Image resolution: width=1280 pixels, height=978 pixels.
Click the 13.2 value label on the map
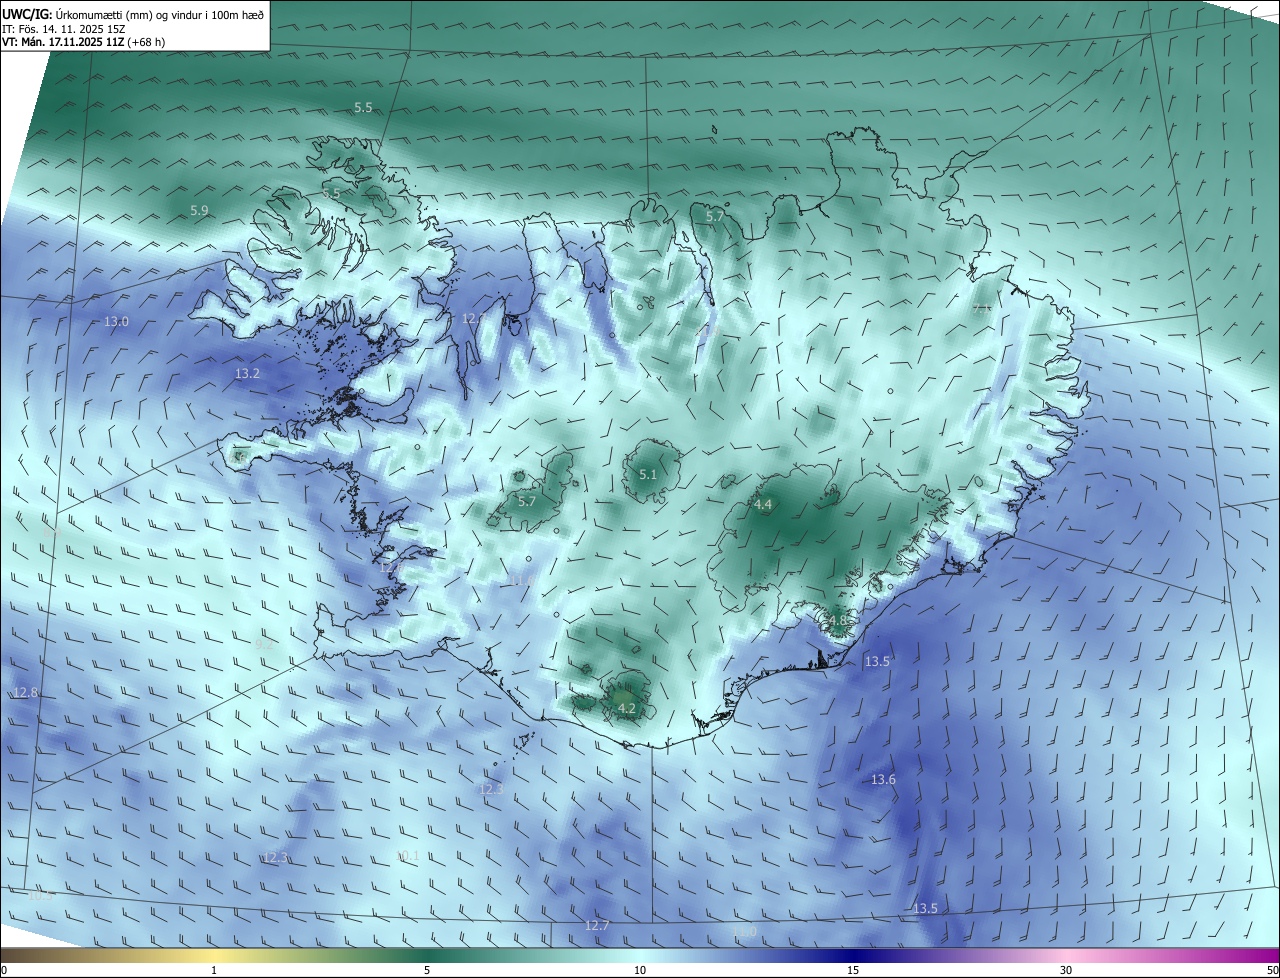(x=247, y=374)
